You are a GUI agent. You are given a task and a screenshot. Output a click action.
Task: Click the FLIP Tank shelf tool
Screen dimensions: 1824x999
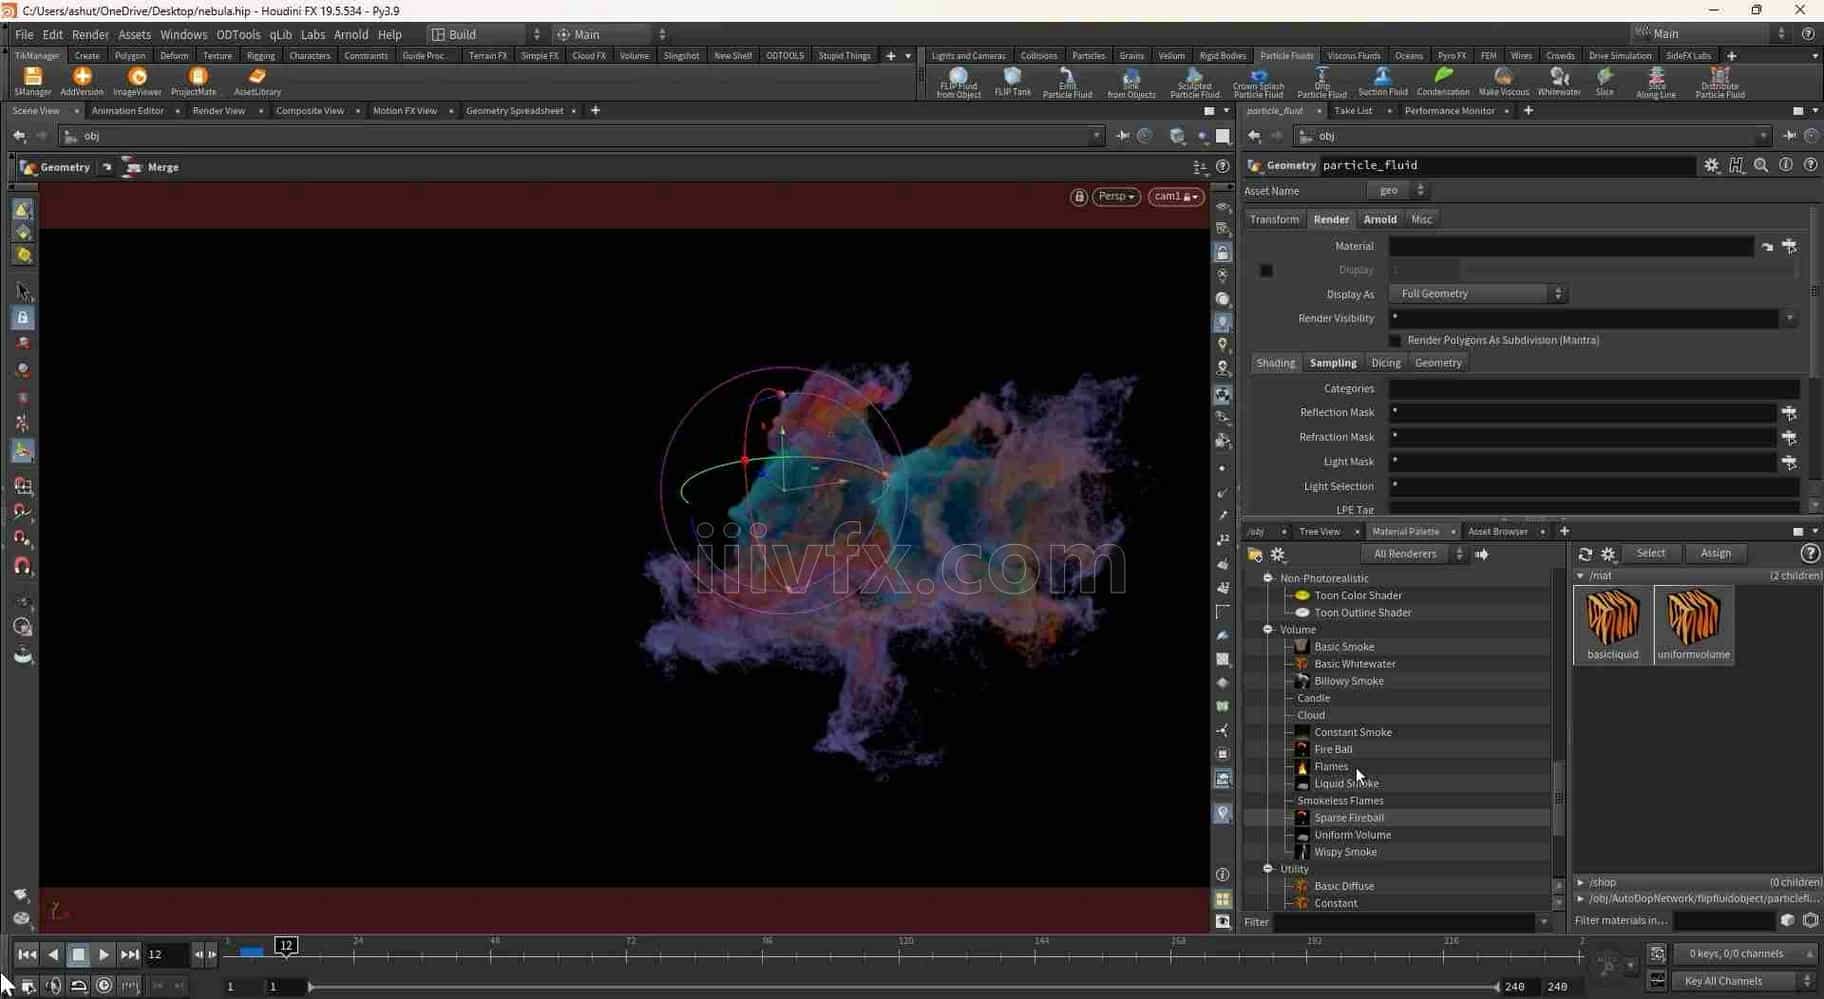pos(1012,81)
